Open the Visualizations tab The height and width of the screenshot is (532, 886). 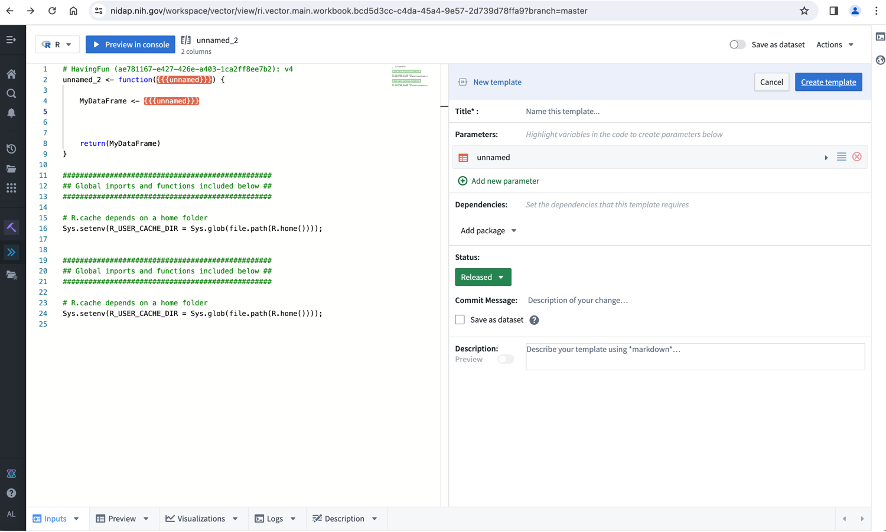tap(200, 519)
